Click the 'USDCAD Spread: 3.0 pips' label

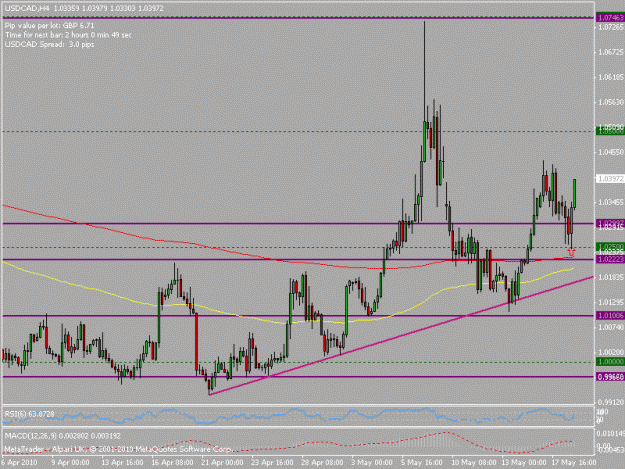50,44
